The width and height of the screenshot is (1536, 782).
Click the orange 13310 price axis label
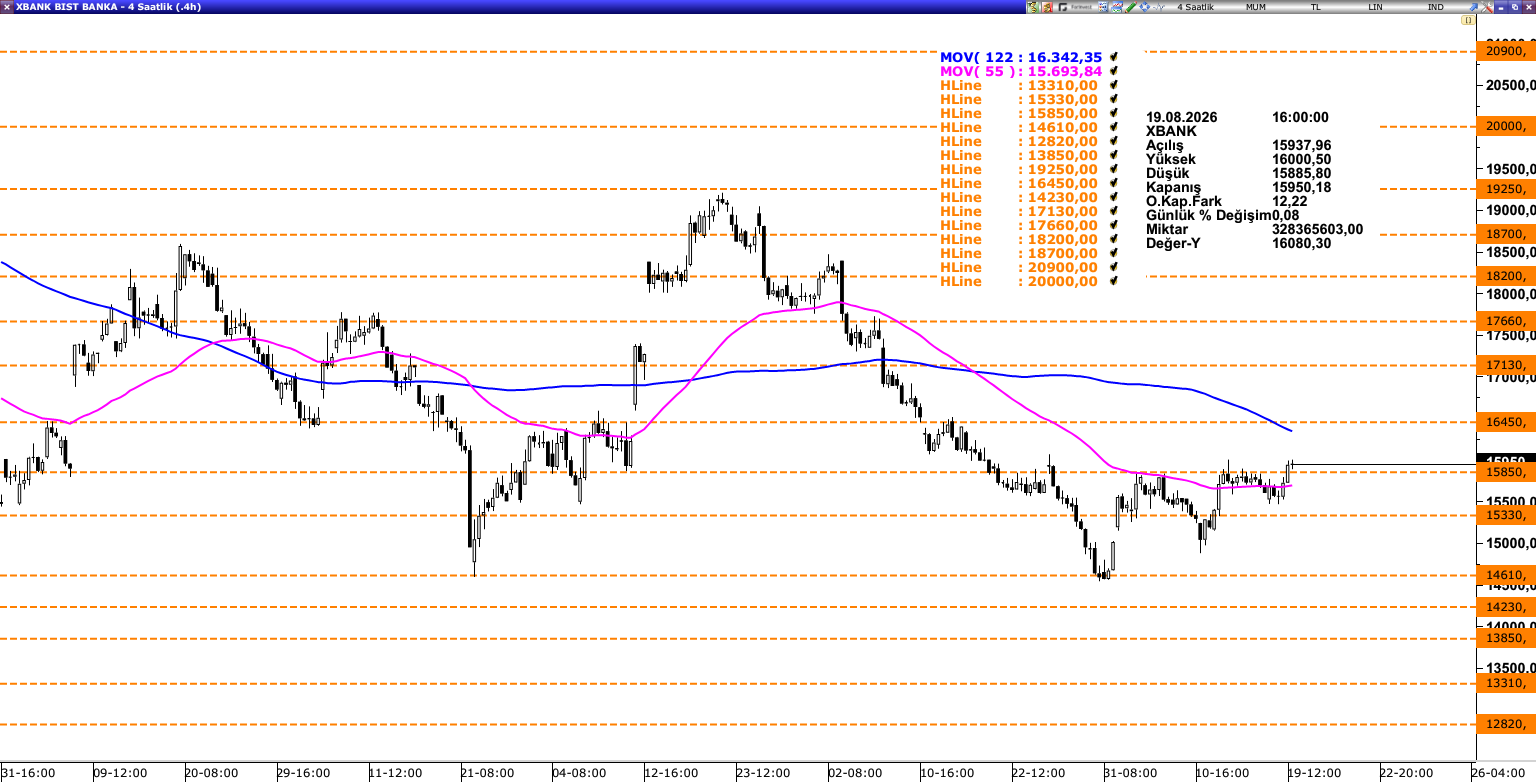pos(1506,684)
